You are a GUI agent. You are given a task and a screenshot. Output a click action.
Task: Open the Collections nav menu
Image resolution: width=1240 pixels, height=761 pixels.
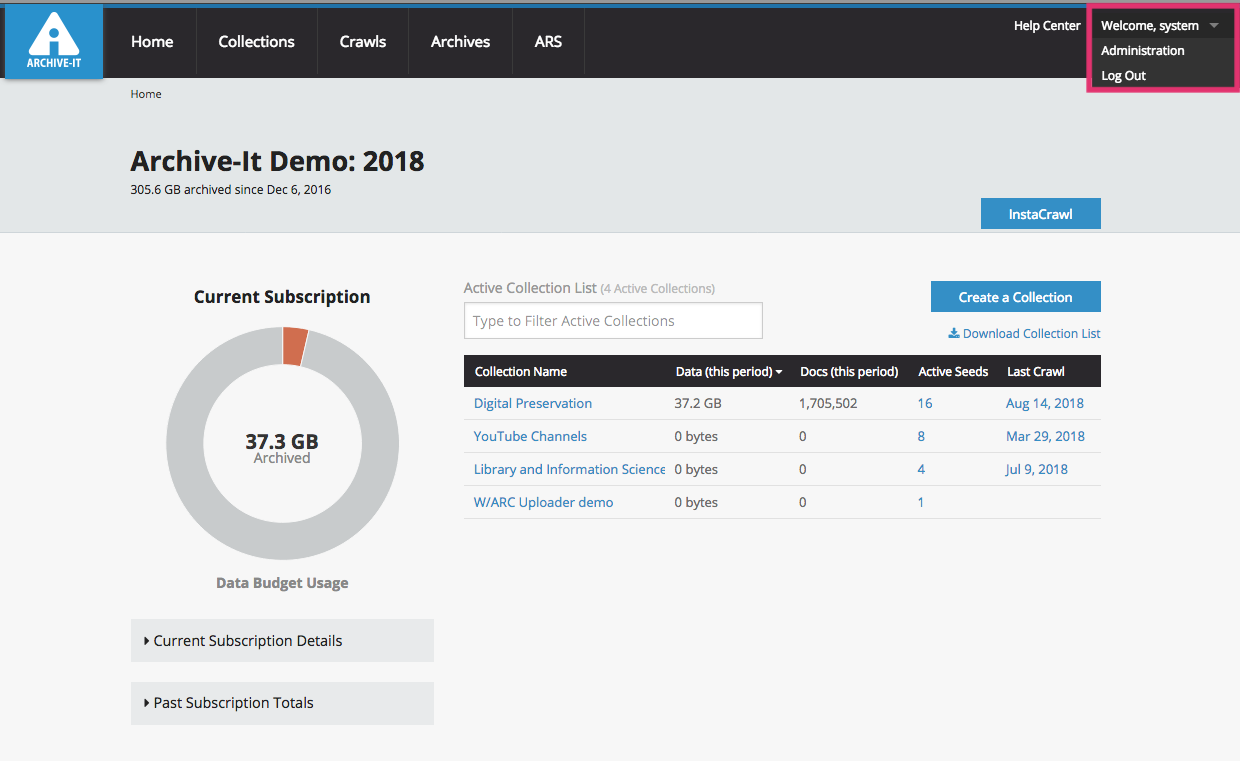click(x=256, y=42)
